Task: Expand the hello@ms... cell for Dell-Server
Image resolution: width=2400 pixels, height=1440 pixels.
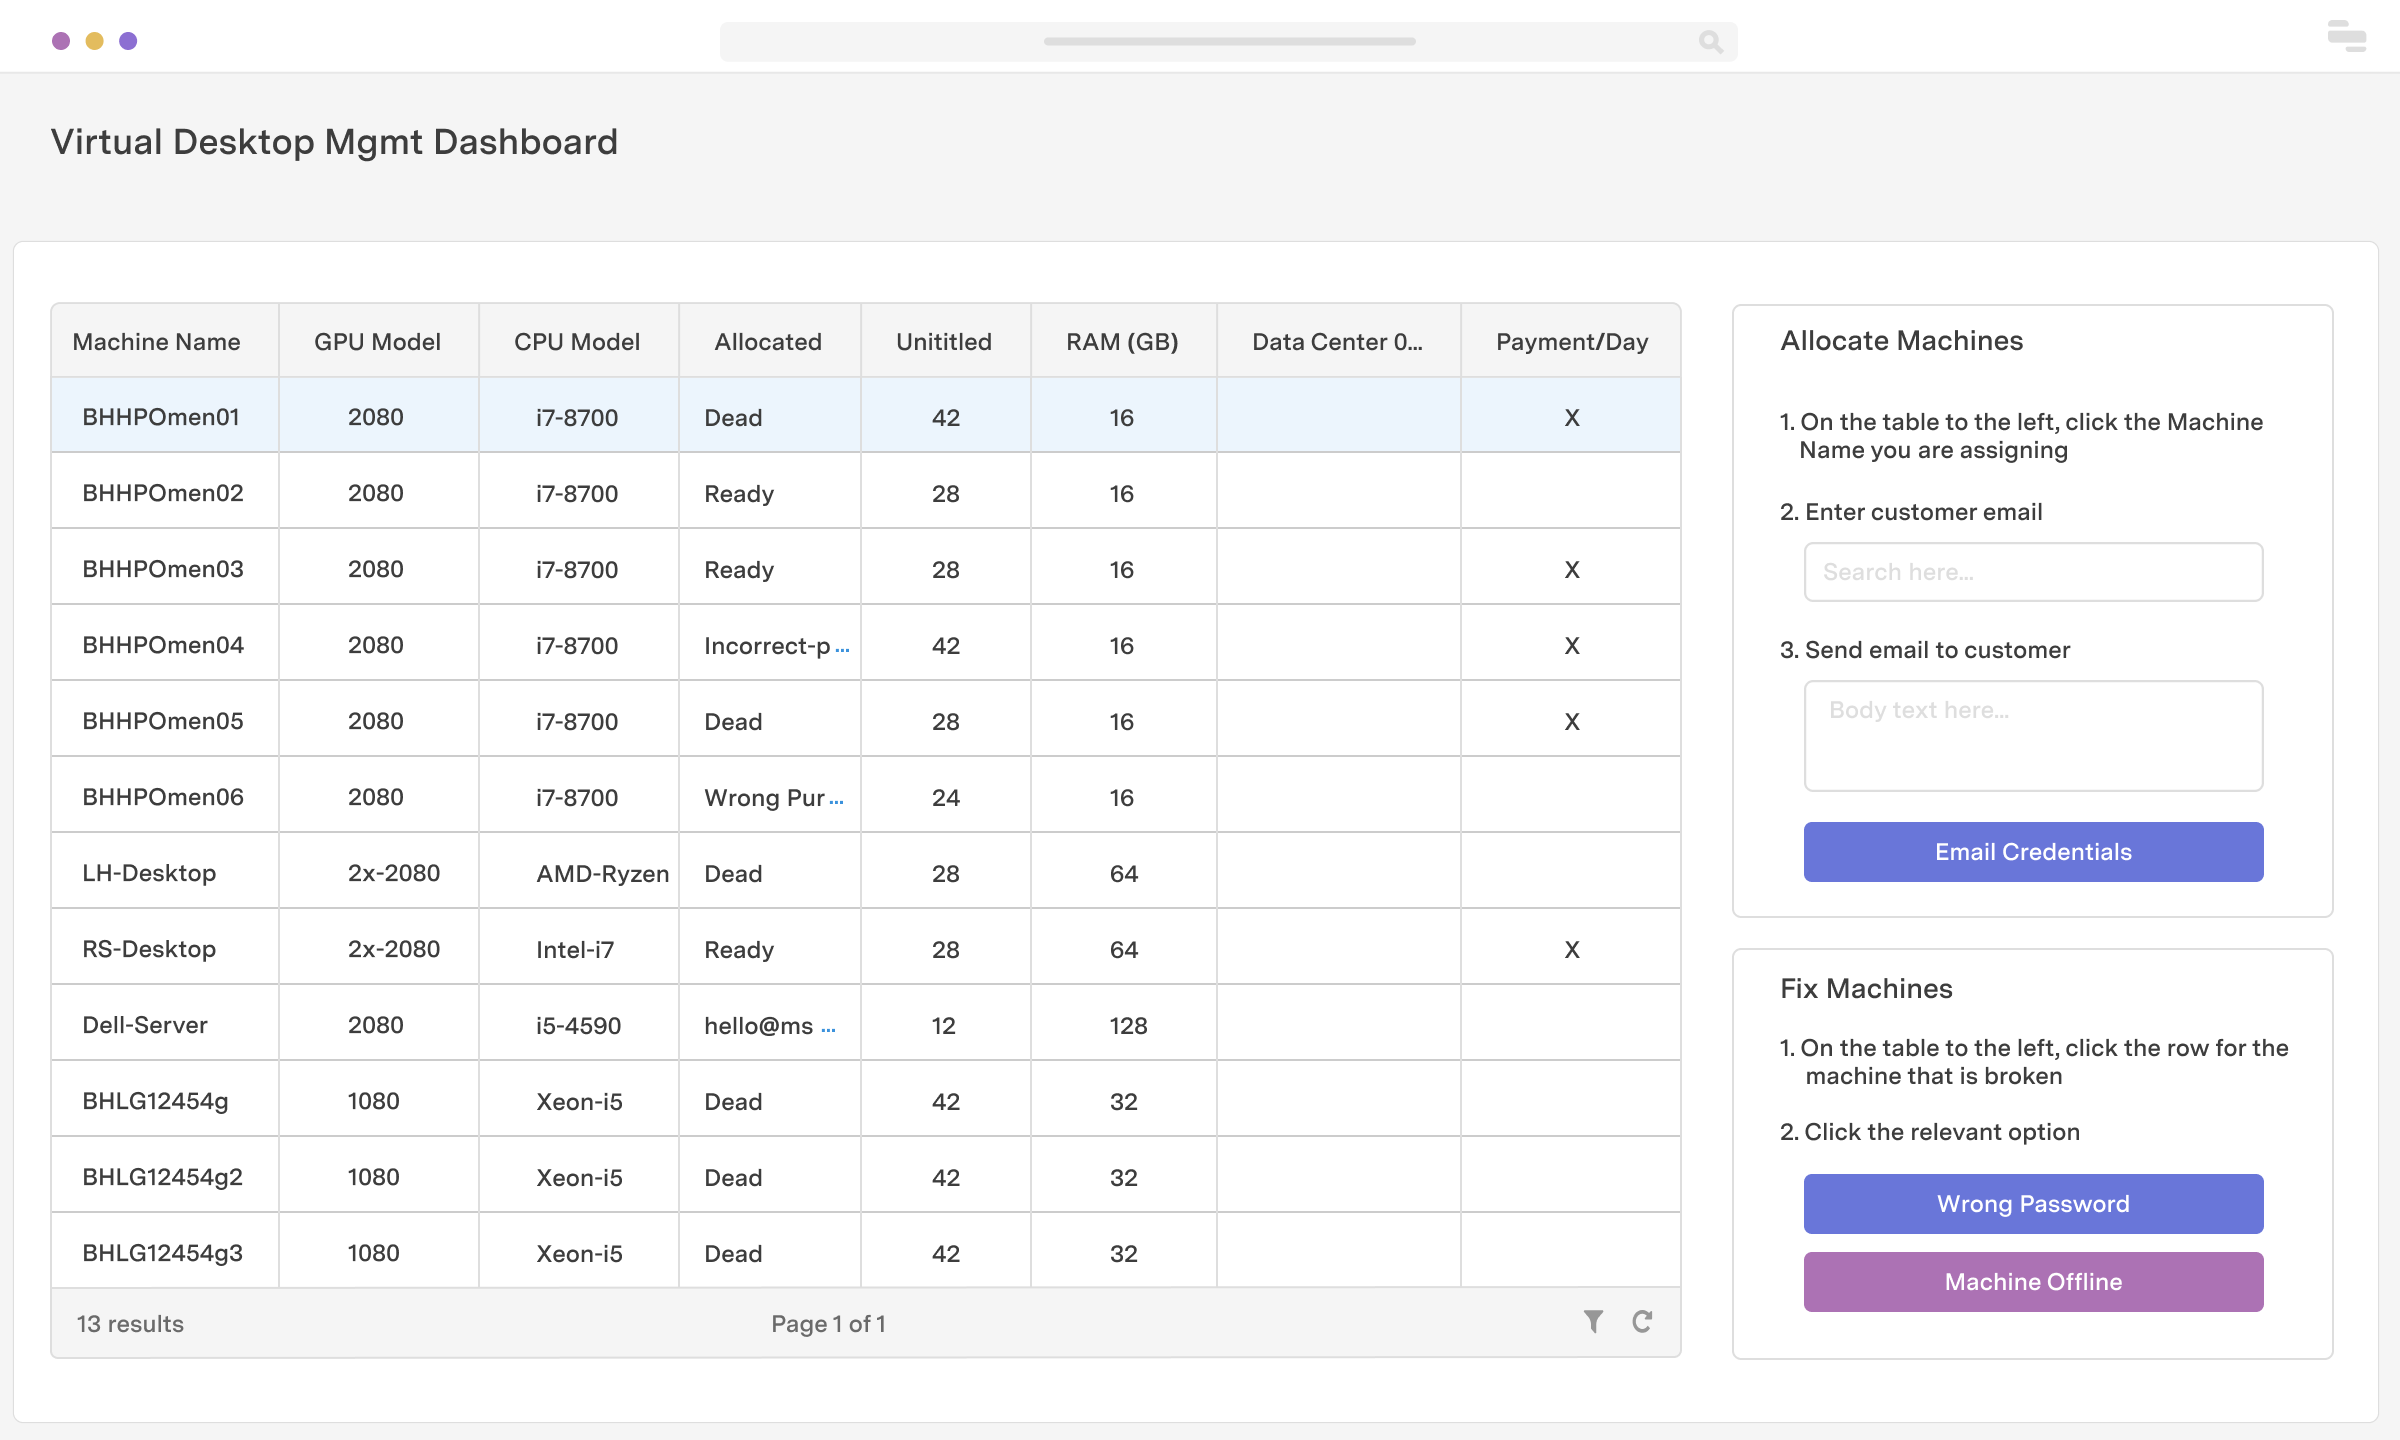Action: [828, 1026]
